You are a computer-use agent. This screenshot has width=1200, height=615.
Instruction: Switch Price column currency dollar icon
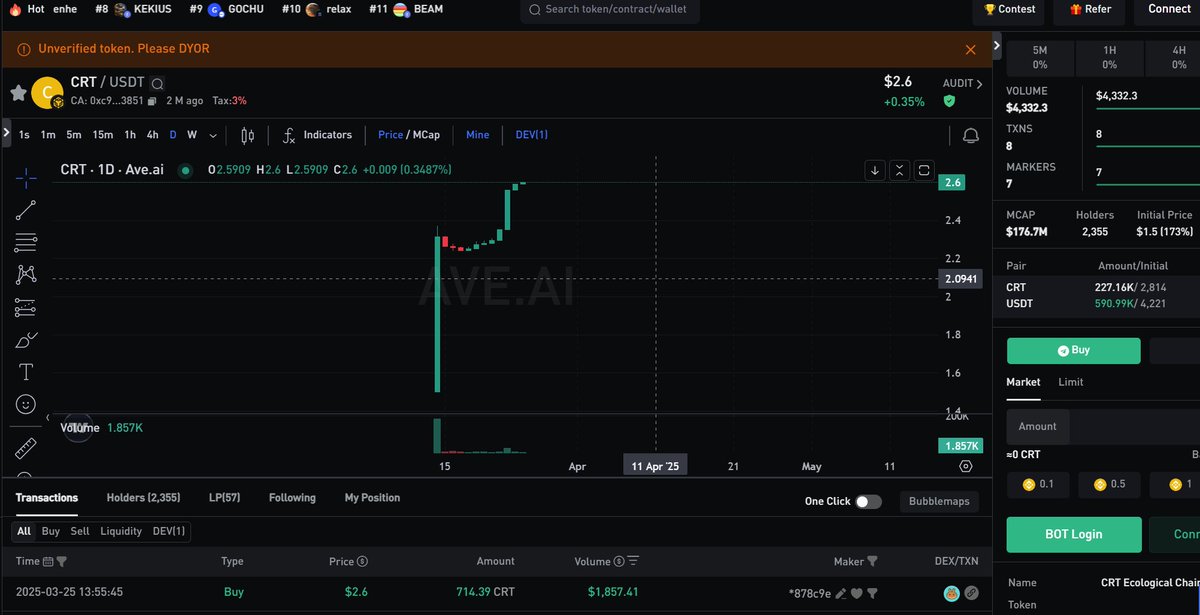362,562
